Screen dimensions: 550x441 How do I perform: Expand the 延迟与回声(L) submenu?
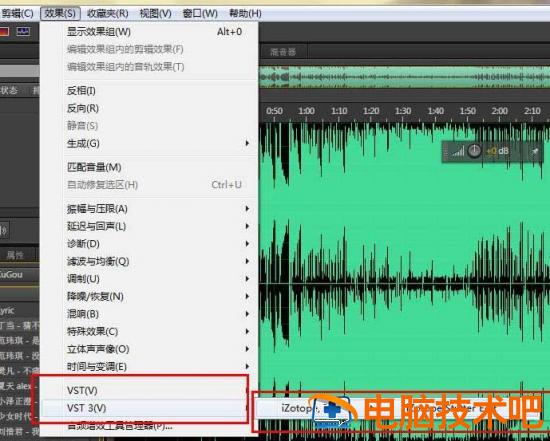(x=150, y=226)
